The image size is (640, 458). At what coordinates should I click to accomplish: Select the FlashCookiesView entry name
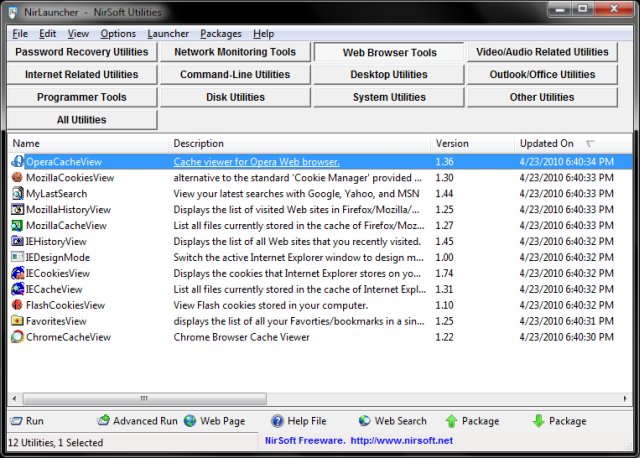click(66, 305)
